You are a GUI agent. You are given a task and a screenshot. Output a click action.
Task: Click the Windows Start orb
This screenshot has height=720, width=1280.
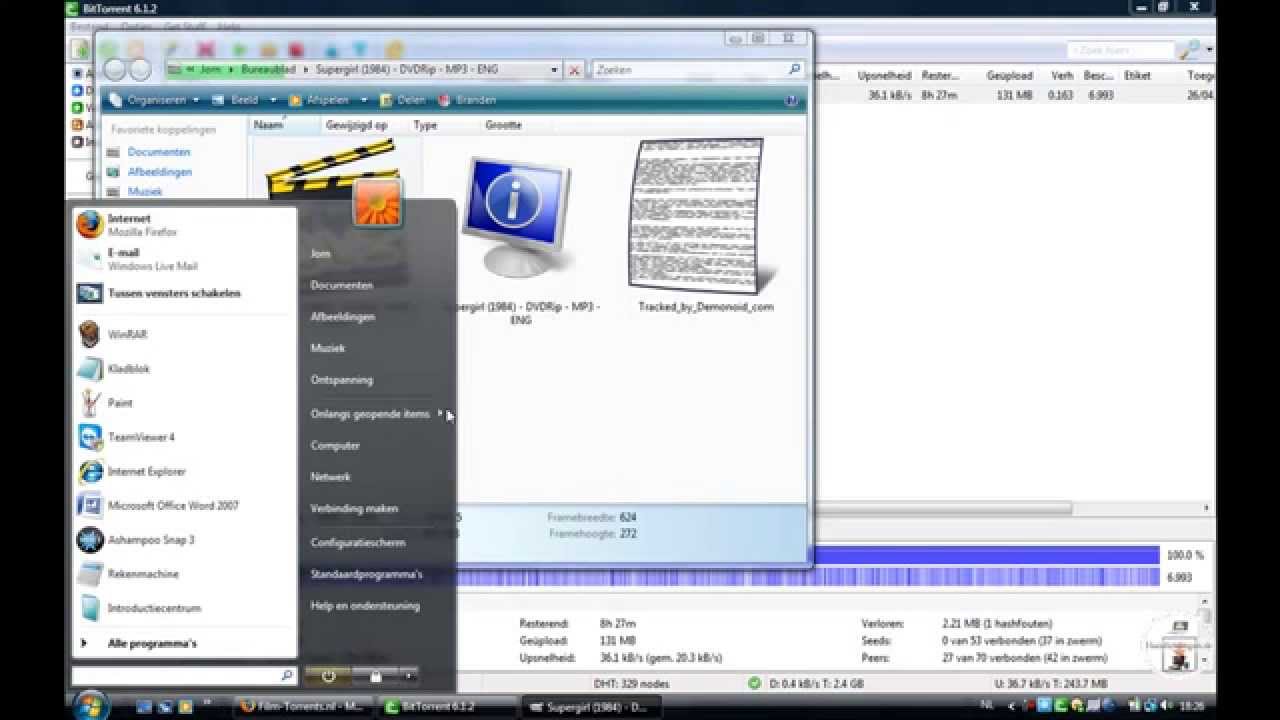[x=90, y=705]
